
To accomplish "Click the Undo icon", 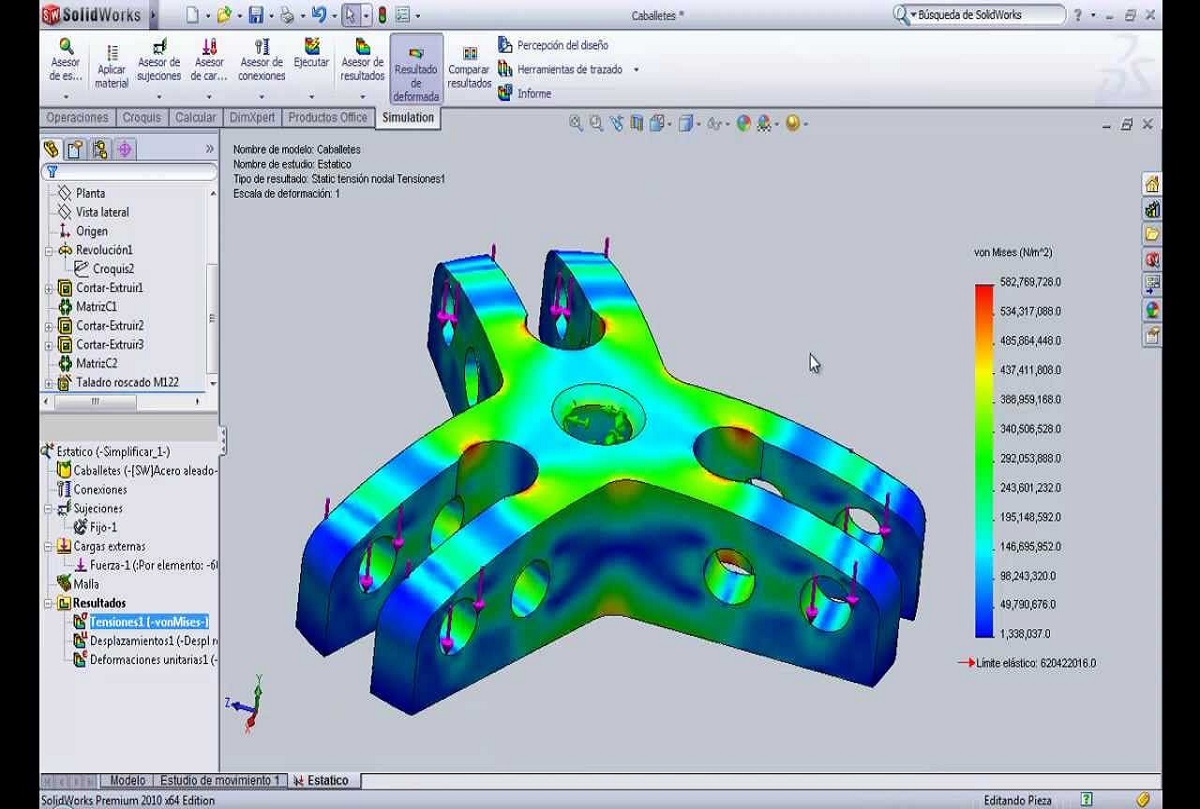I will pos(318,15).
